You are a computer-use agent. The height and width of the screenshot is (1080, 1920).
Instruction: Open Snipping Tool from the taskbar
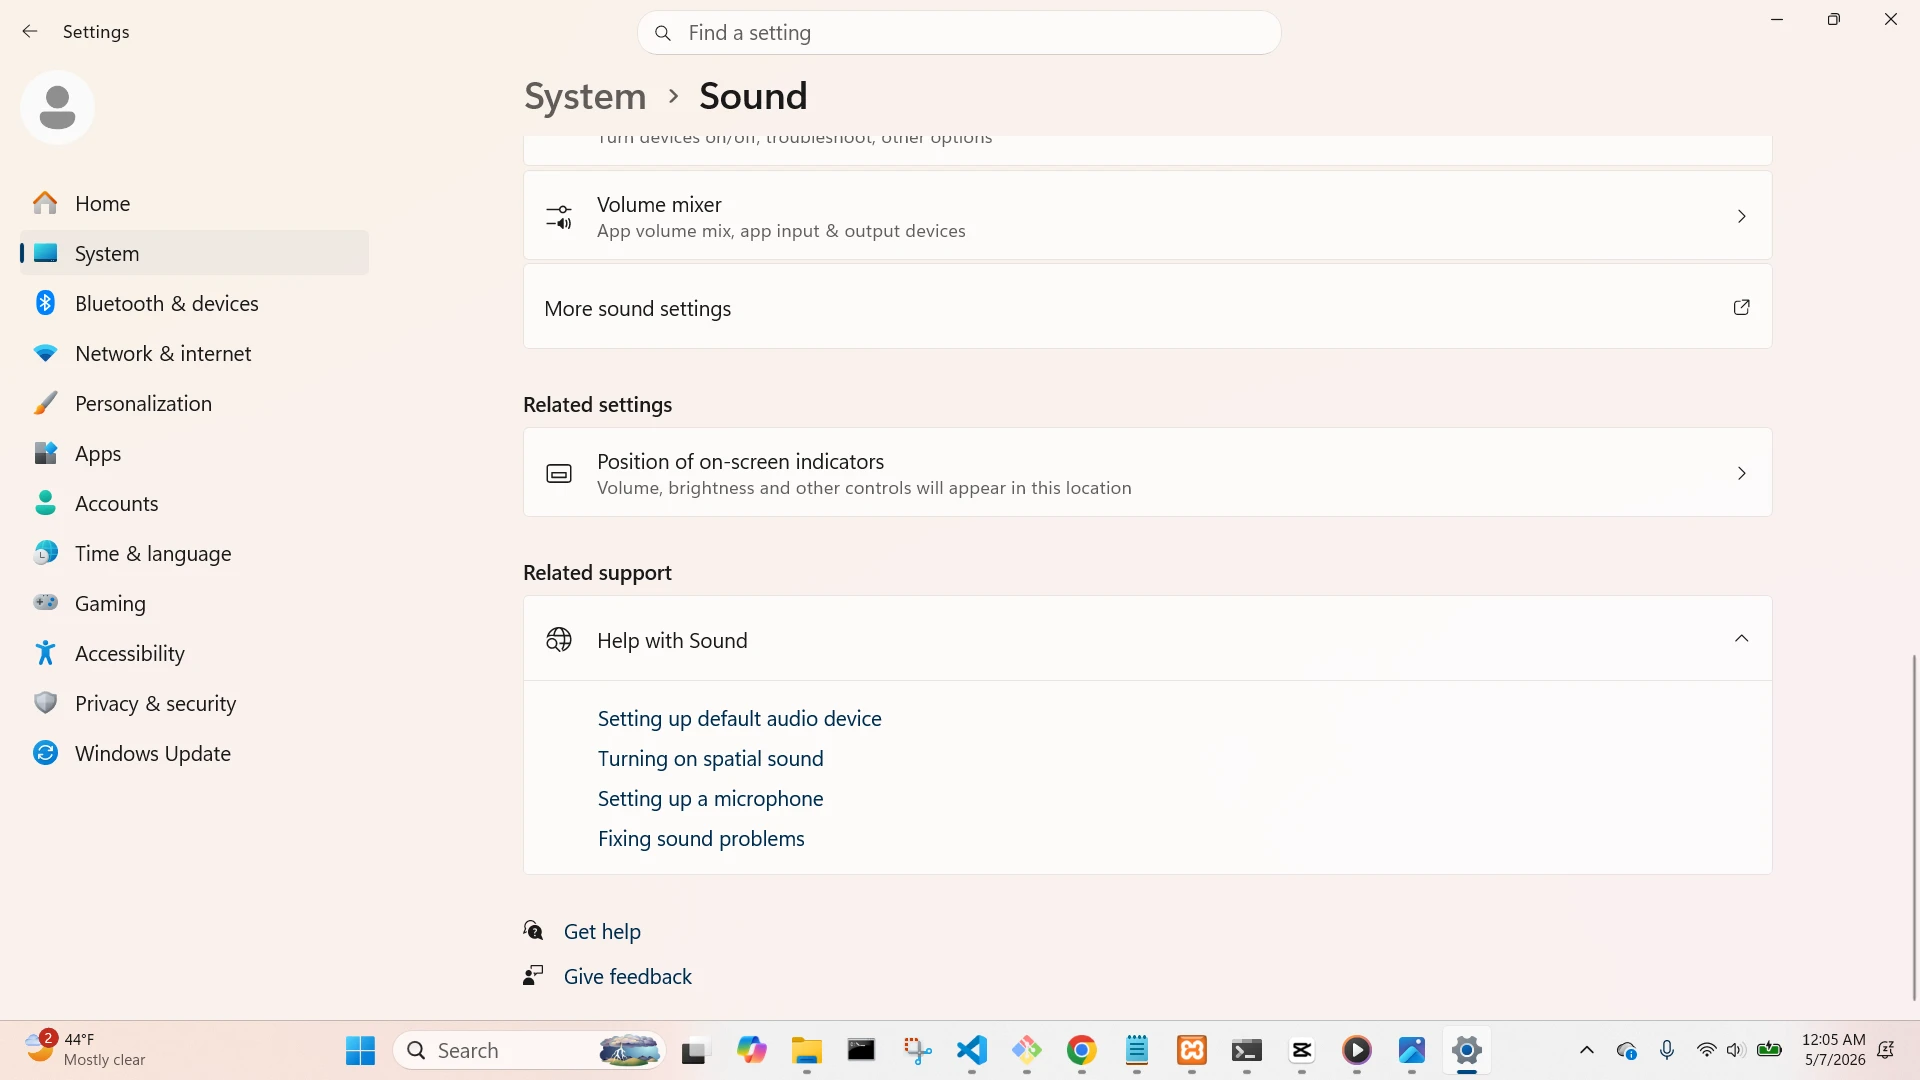917,1050
